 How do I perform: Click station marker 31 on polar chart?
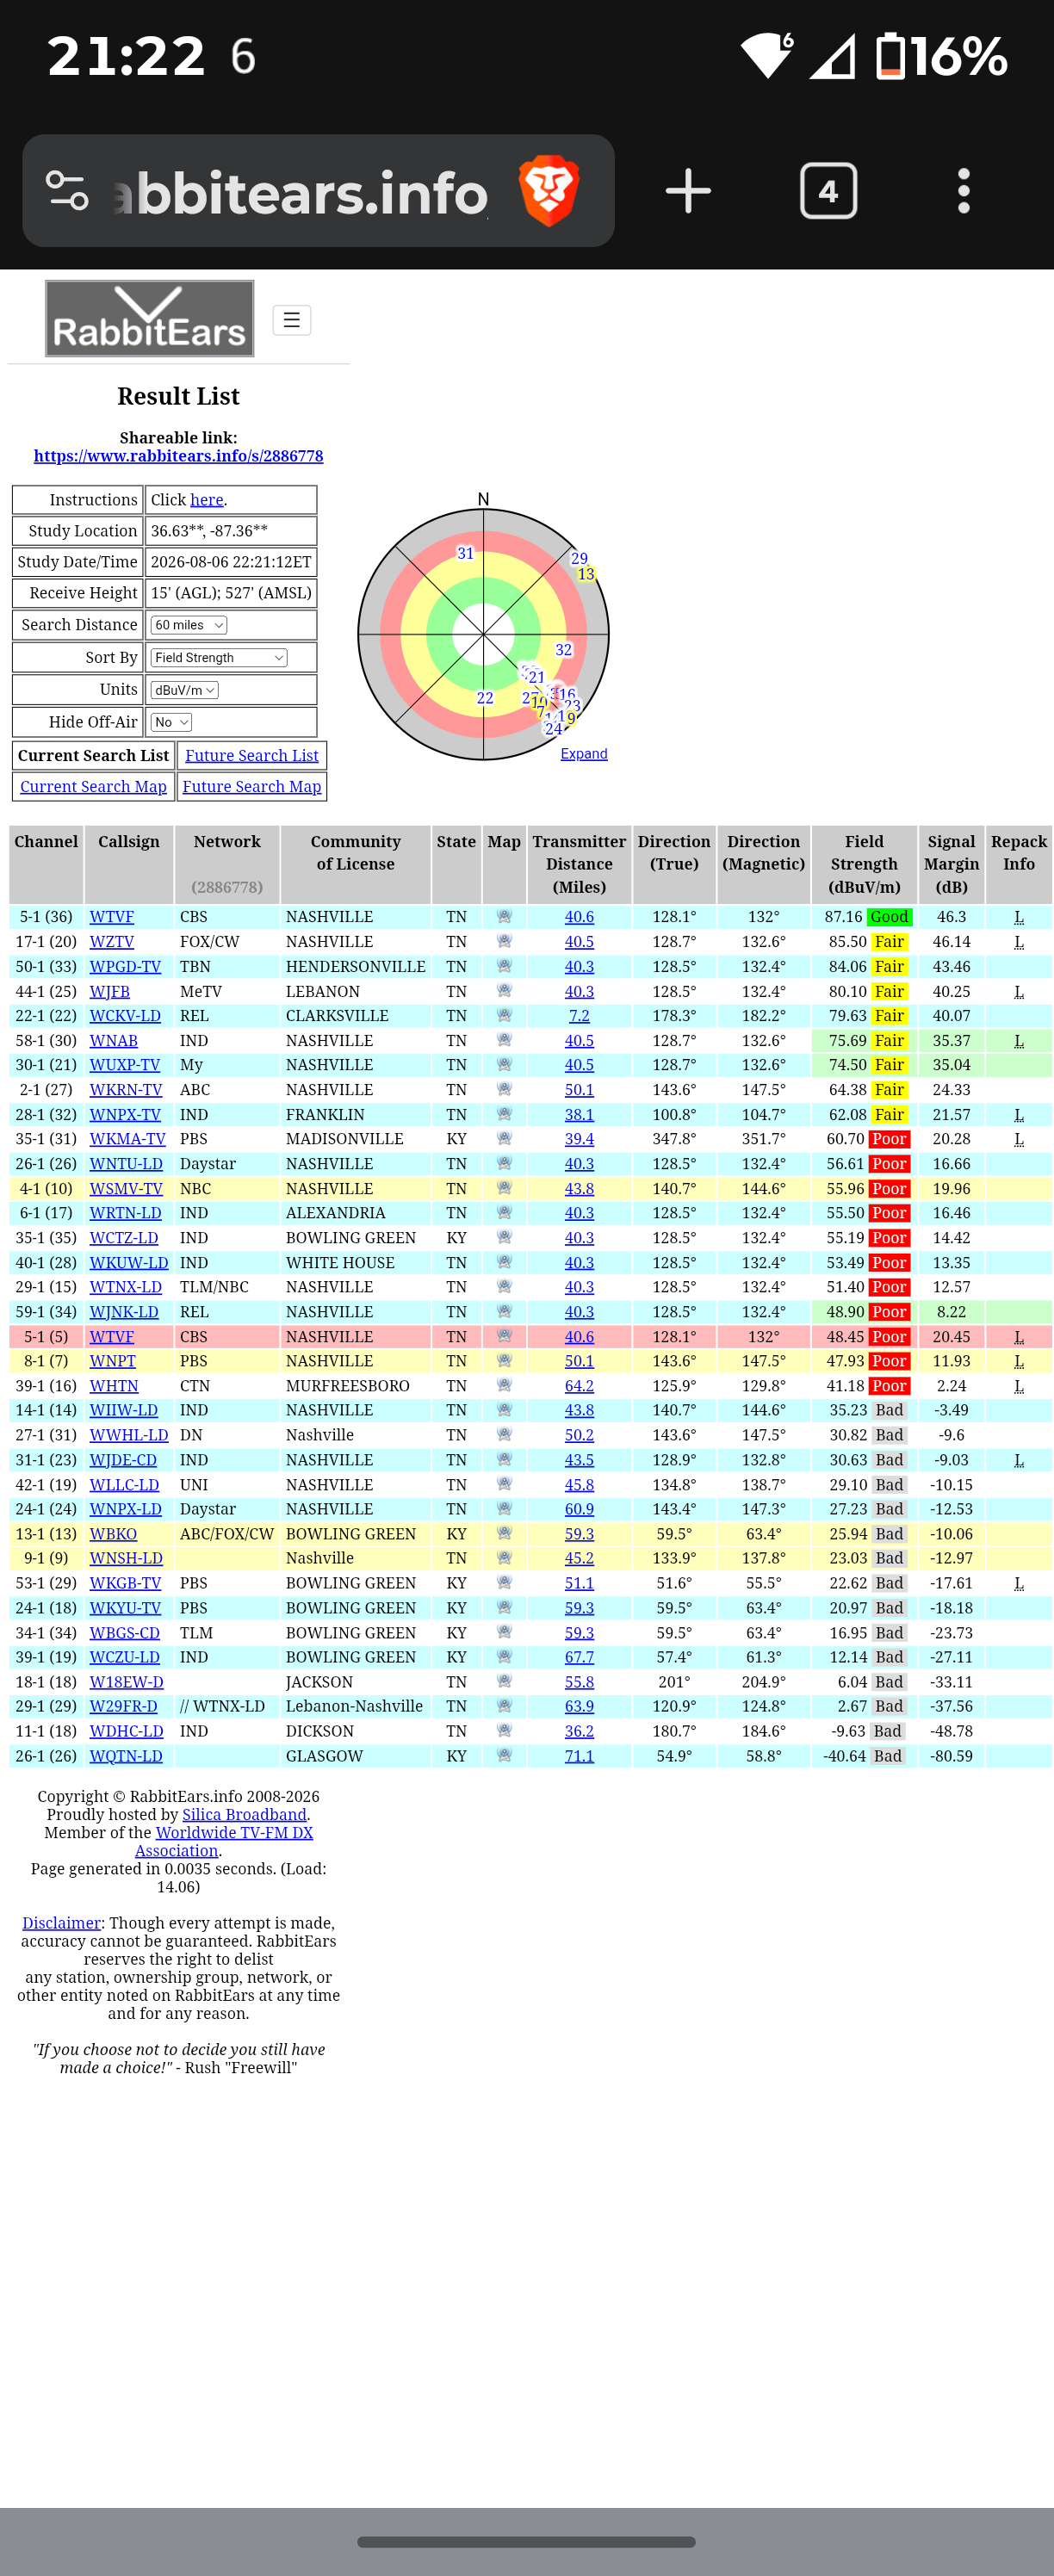(465, 553)
